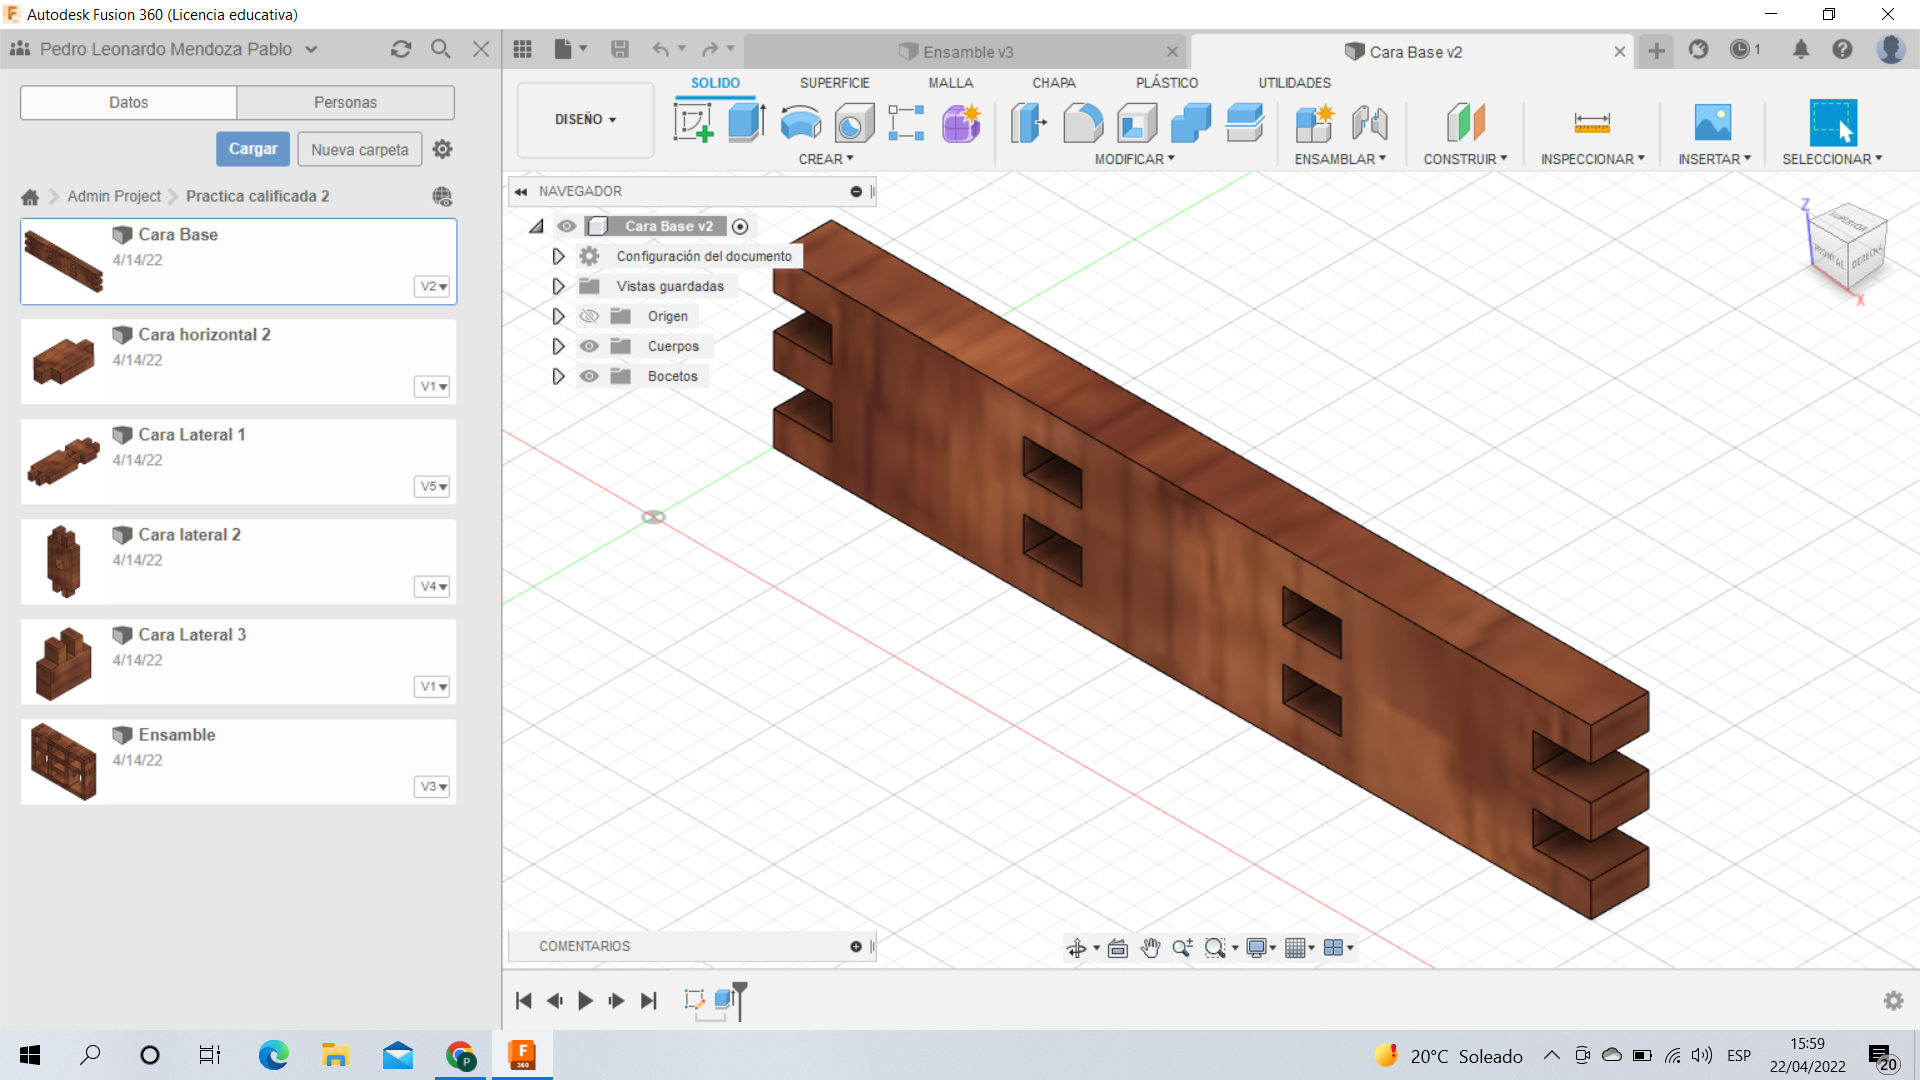Click the Orbit navigation tool icon
1920x1080 pixels.
click(x=1076, y=948)
